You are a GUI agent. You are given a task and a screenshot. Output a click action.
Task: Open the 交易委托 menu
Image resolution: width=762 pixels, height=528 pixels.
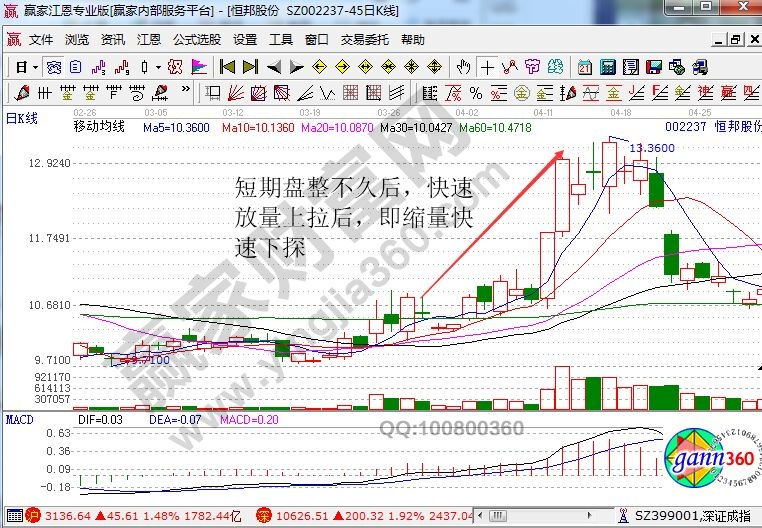click(x=364, y=40)
